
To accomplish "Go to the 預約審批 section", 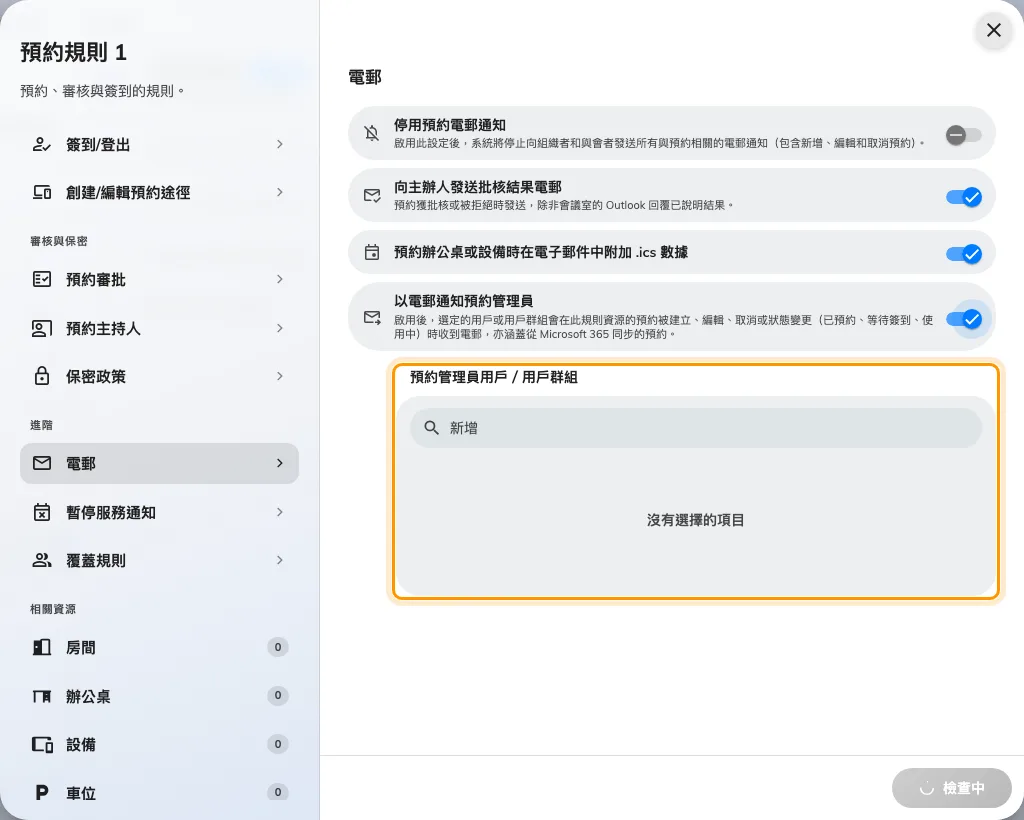I will click(159, 279).
